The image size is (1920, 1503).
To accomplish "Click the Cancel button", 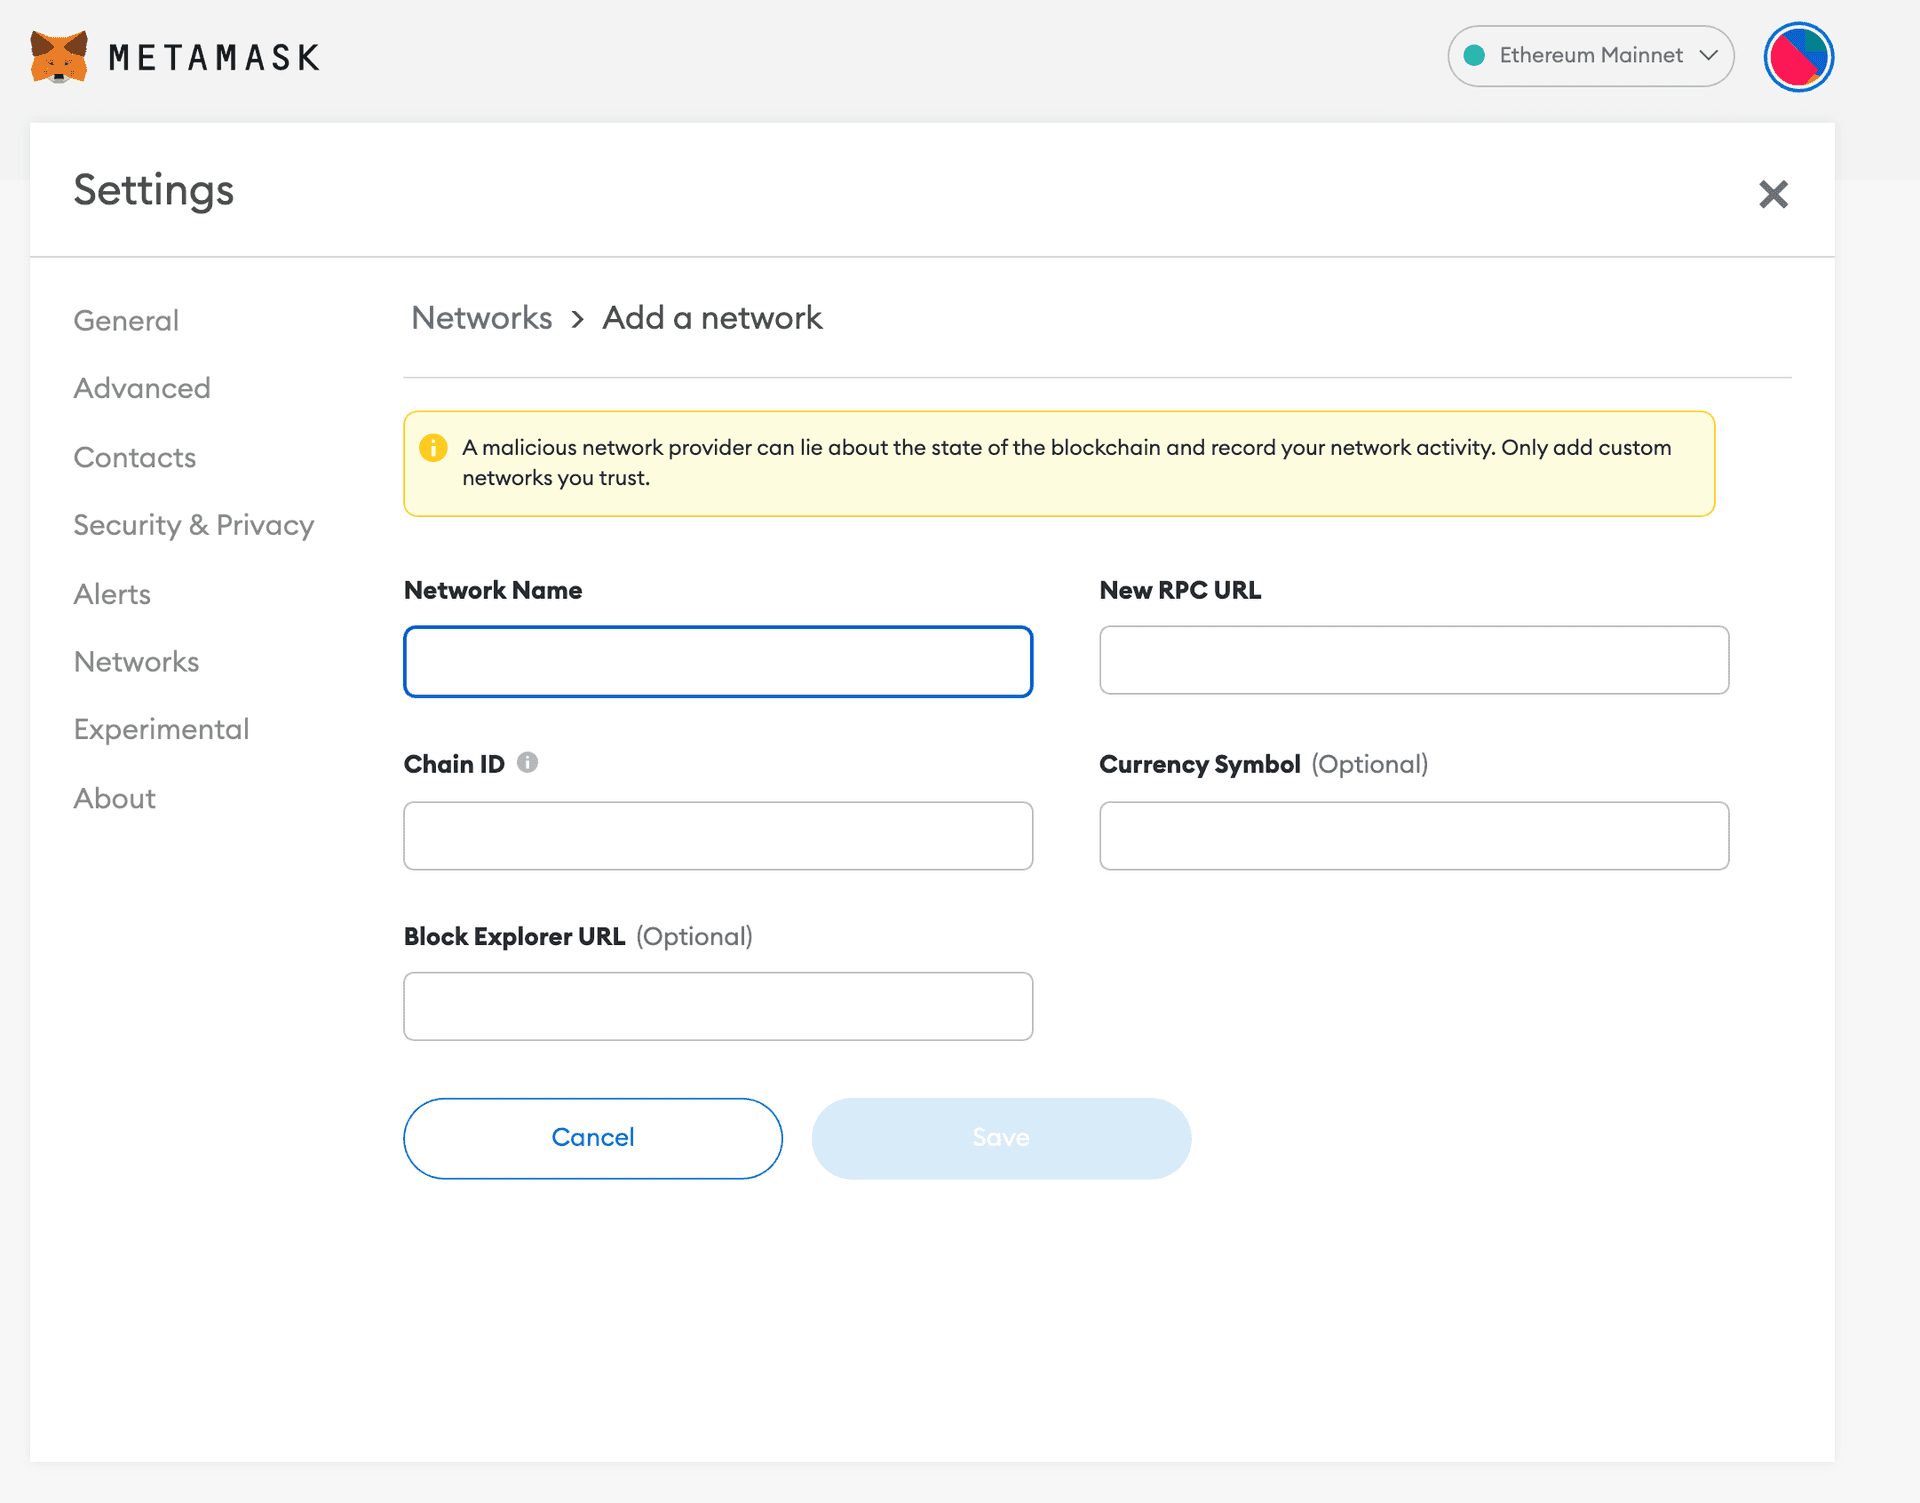I will pyautogui.click(x=592, y=1137).
